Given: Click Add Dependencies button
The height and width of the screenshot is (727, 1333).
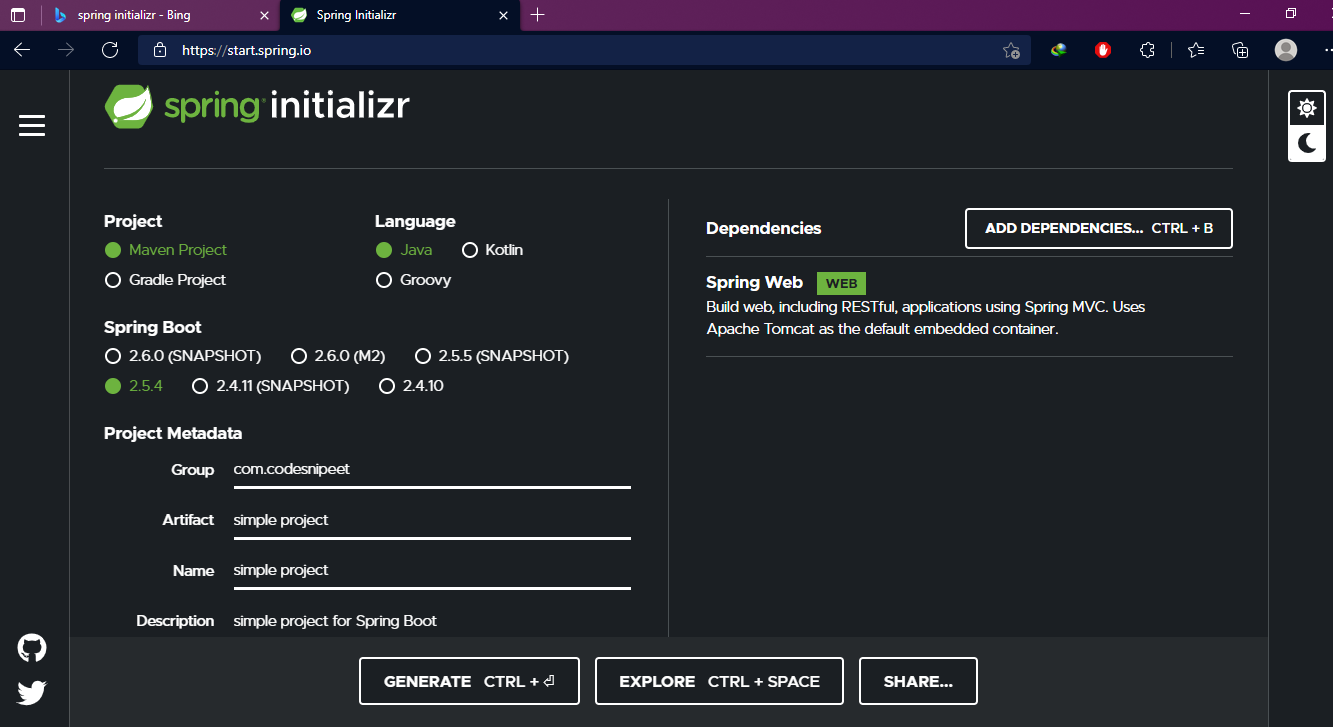Looking at the screenshot, I should pos(1099,228).
